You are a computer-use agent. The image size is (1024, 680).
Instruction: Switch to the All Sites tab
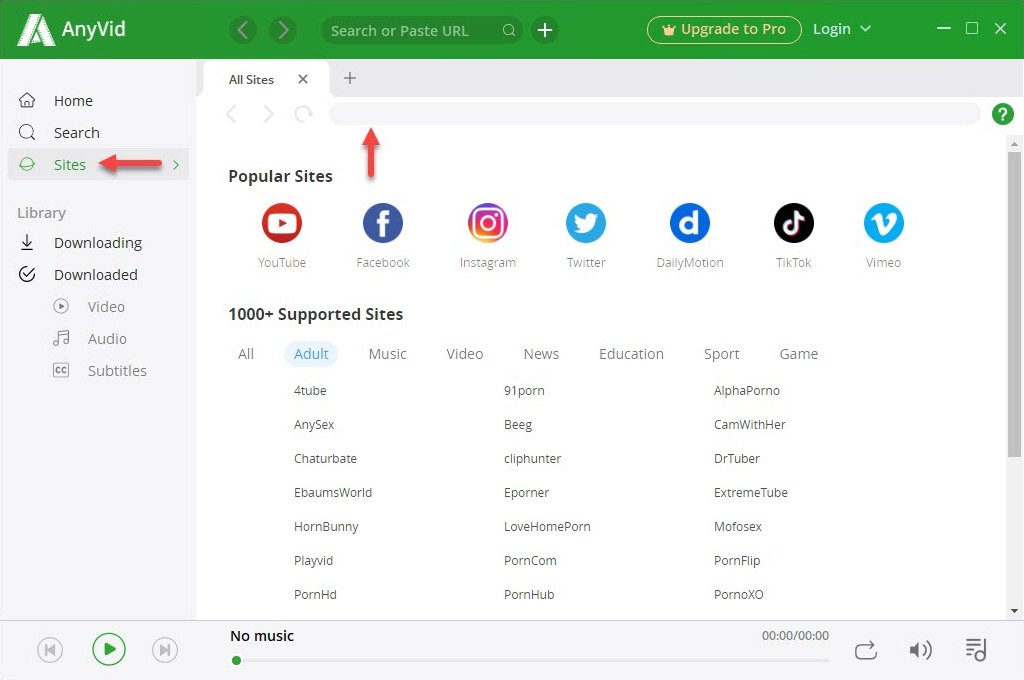(x=266, y=80)
